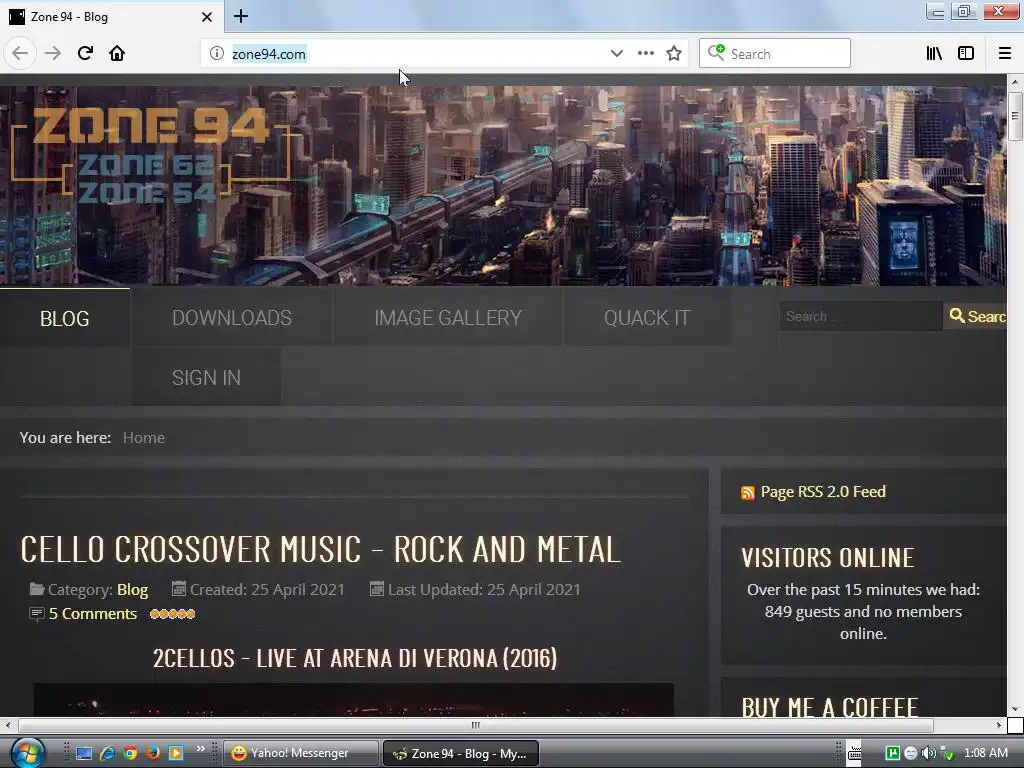Click the vertical scrollbar up arrow
Screen dimensions: 1024x768
pyautogui.click(x=1015, y=82)
